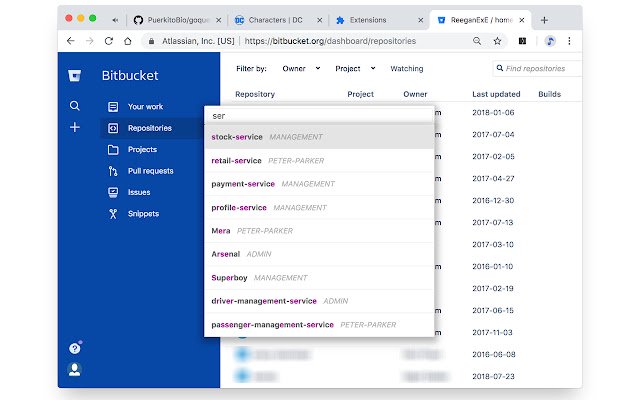Click the Your work icon

113,107
